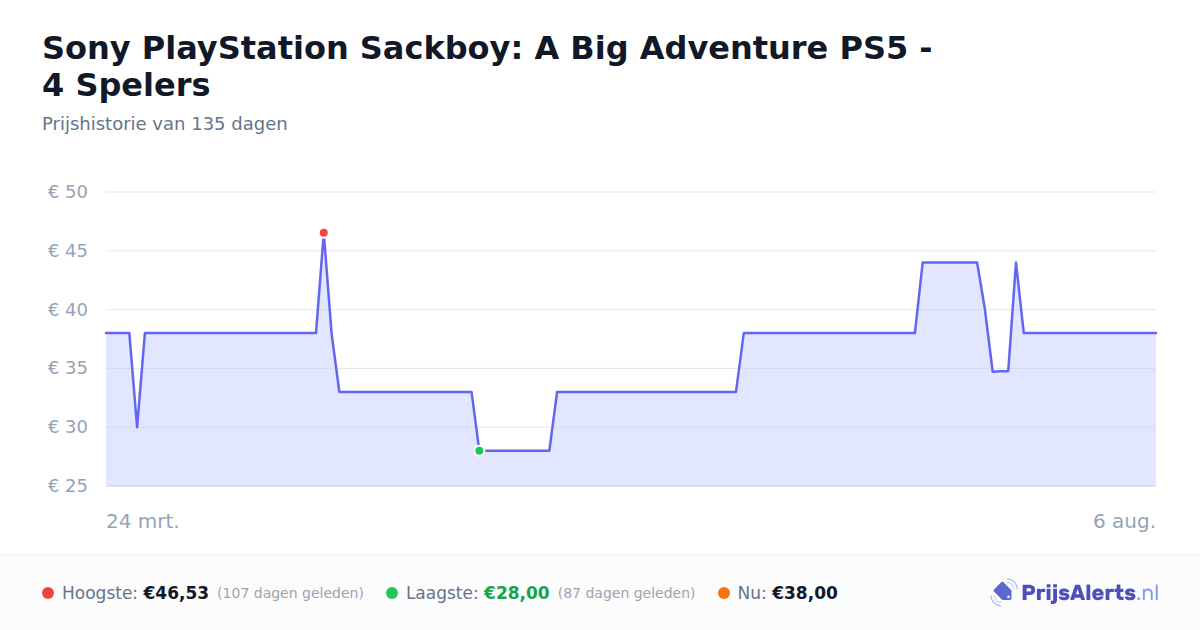Click the orange dot beside Nu
The width and height of the screenshot is (1200, 630).
[724, 593]
